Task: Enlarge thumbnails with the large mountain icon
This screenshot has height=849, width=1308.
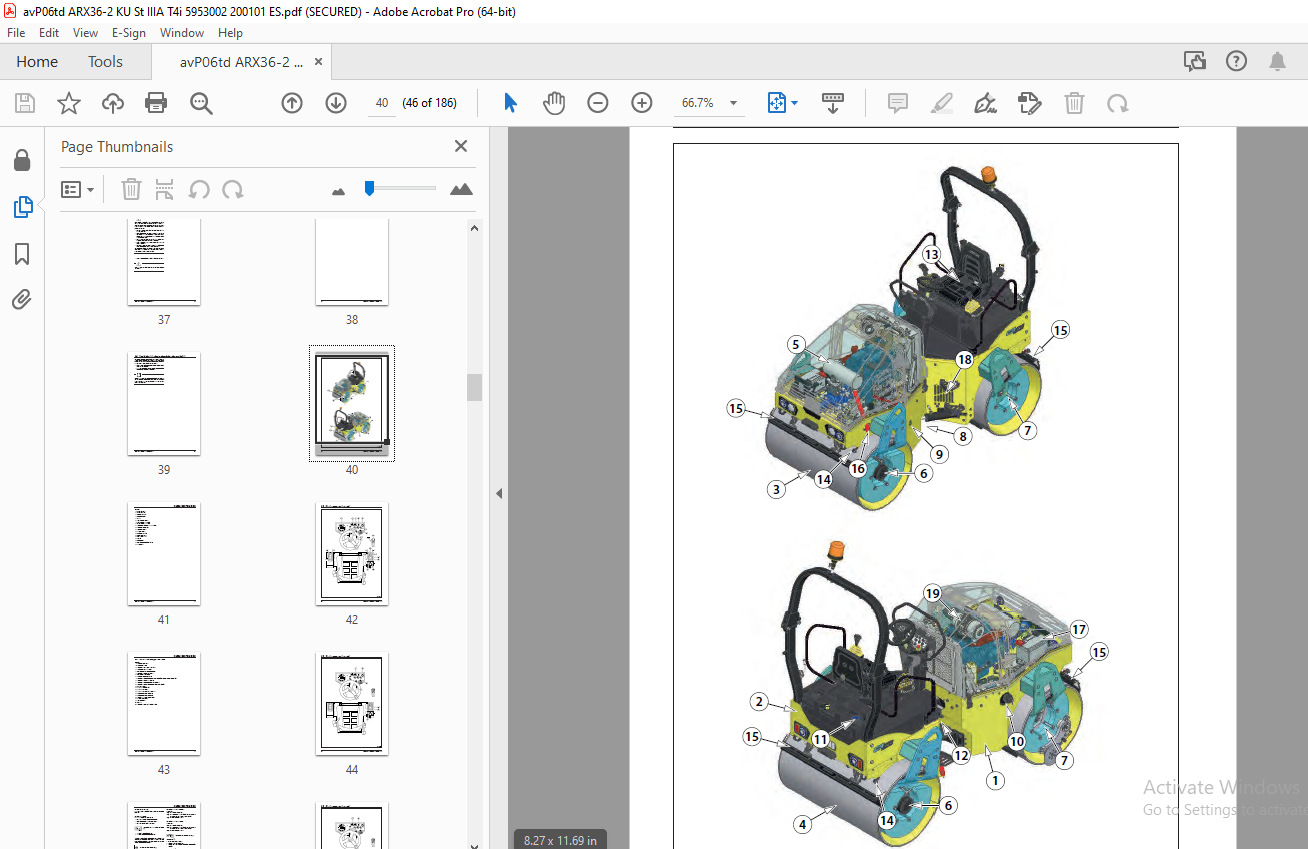Action: [461, 189]
